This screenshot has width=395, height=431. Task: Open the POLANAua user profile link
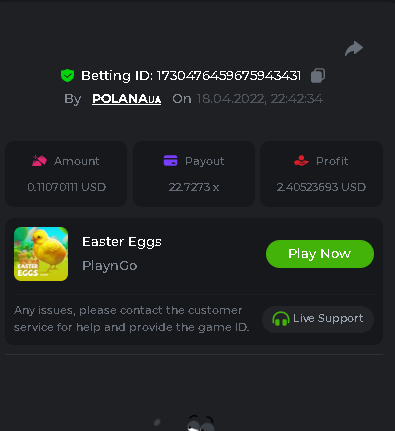[x=127, y=99]
